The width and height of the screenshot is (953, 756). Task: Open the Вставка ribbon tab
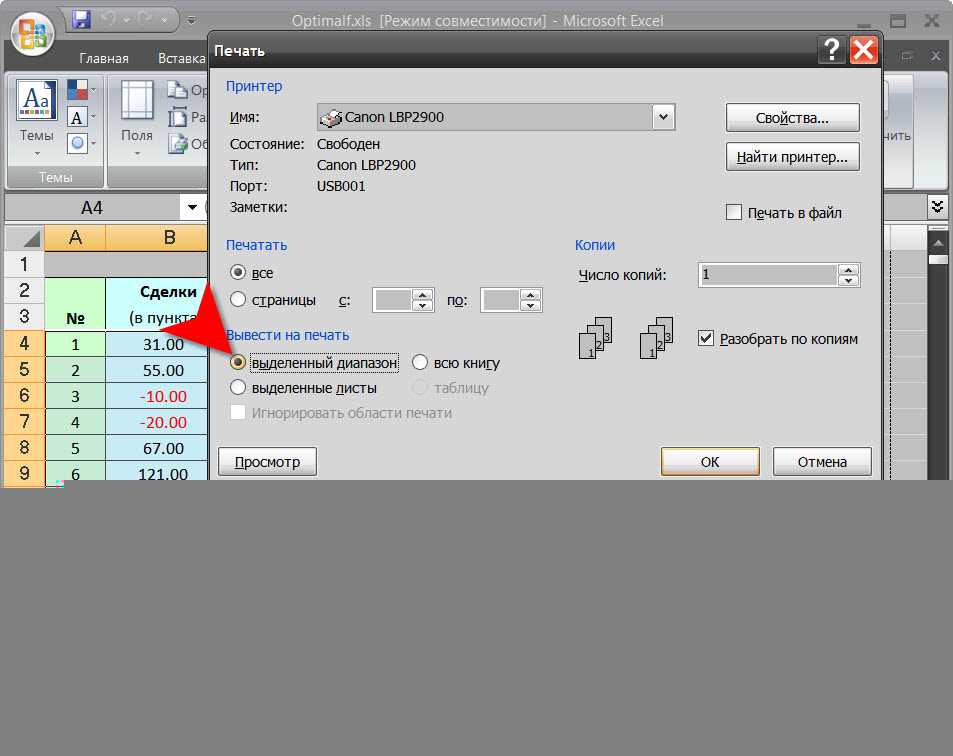pyautogui.click(x=181, y=59)
